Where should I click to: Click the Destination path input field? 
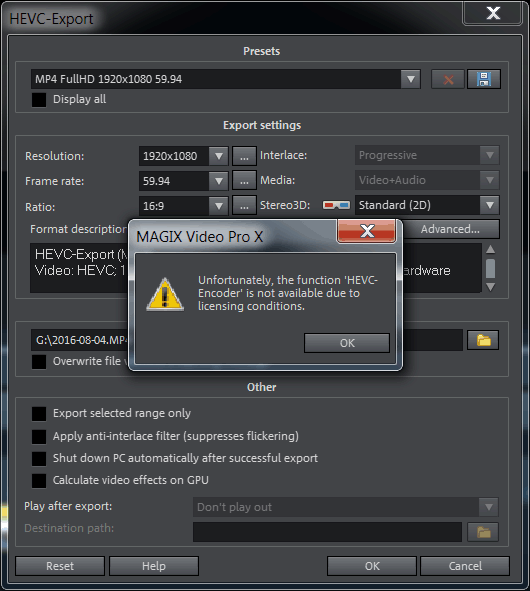click(327, 532)
